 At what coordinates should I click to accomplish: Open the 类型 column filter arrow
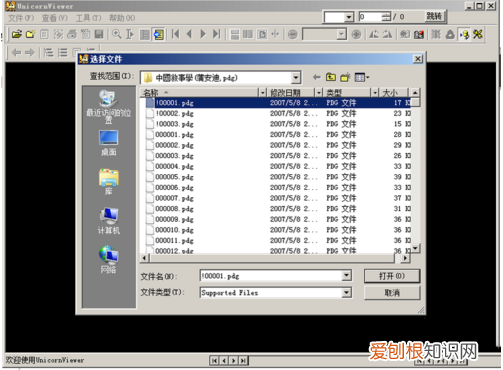pyautogui.click(x=375, y=92)
